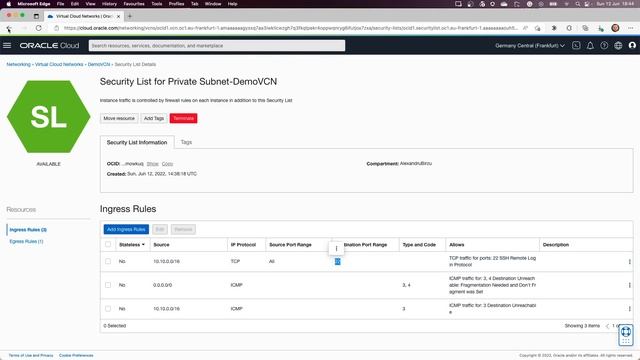
Task: Open macOS Spotlight search icon
Action: coord(578,4)
